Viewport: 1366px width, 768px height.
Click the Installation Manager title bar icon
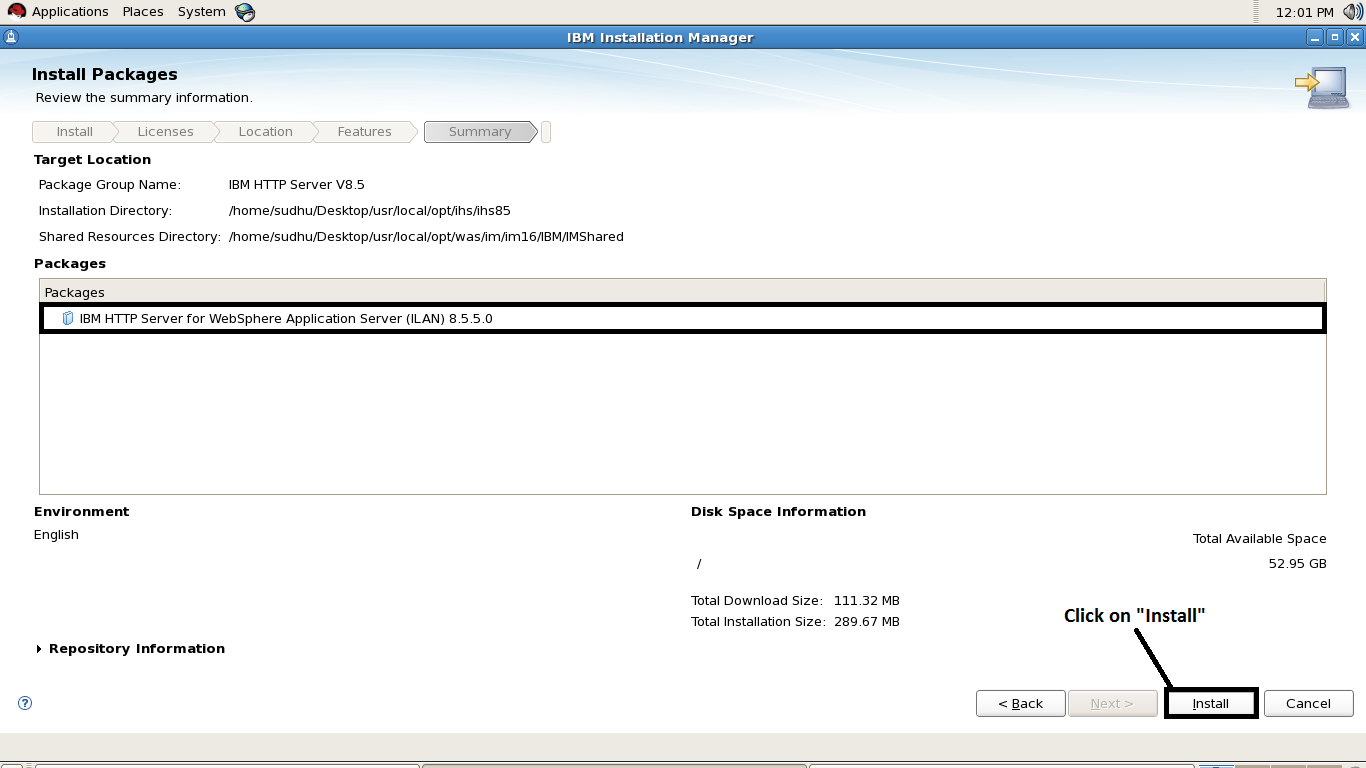[11, 38]
